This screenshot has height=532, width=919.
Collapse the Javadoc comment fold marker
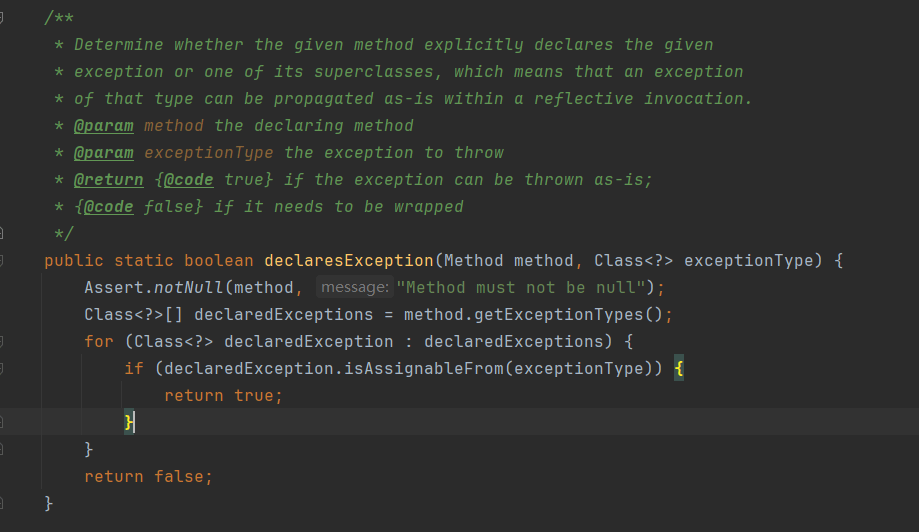[3, 18]
